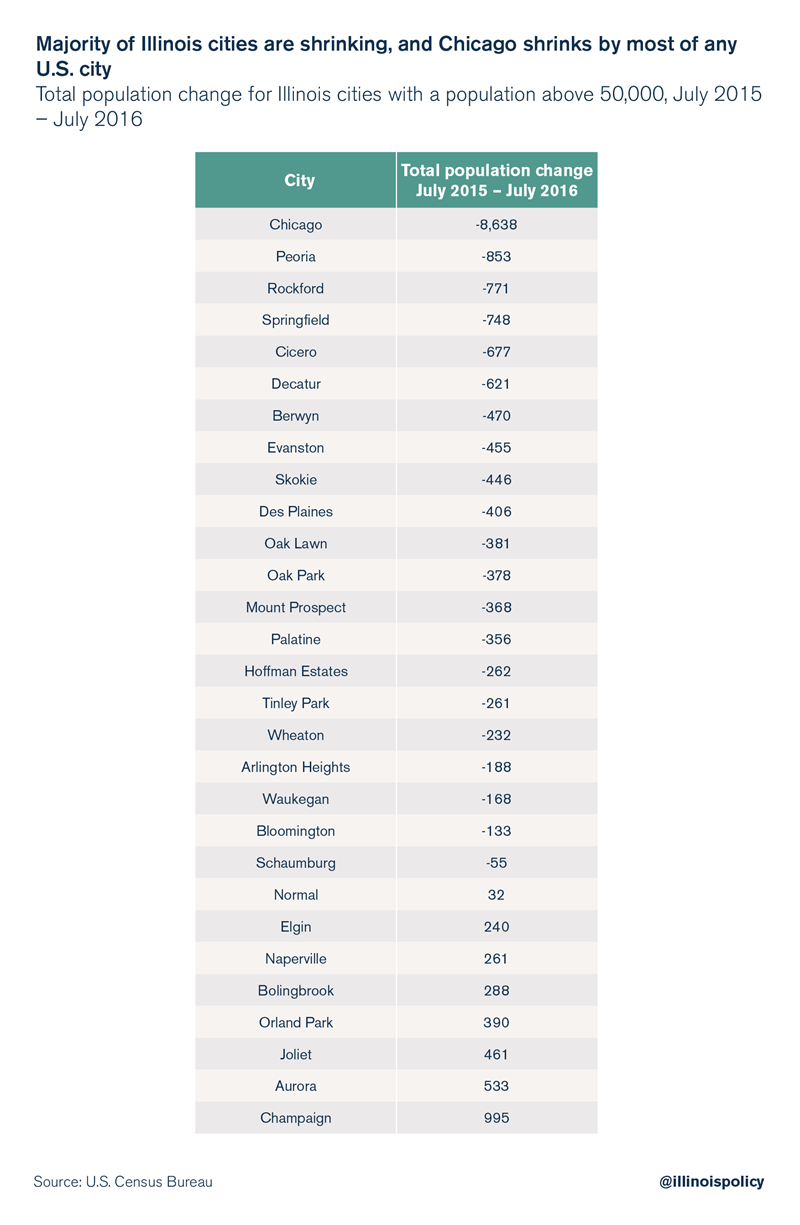The height and width of the screenshot is (1225, 800).
Task: Select Springfield in the table
Action: 296,320
